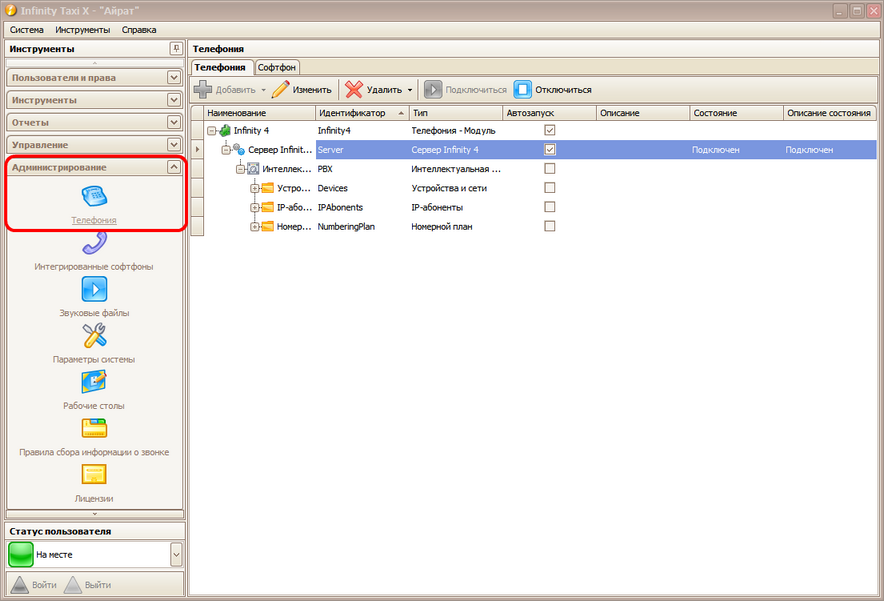Expand Пользователи и права section
The width and height of the screenshot is (884, 601).
(x=174, y=77)
